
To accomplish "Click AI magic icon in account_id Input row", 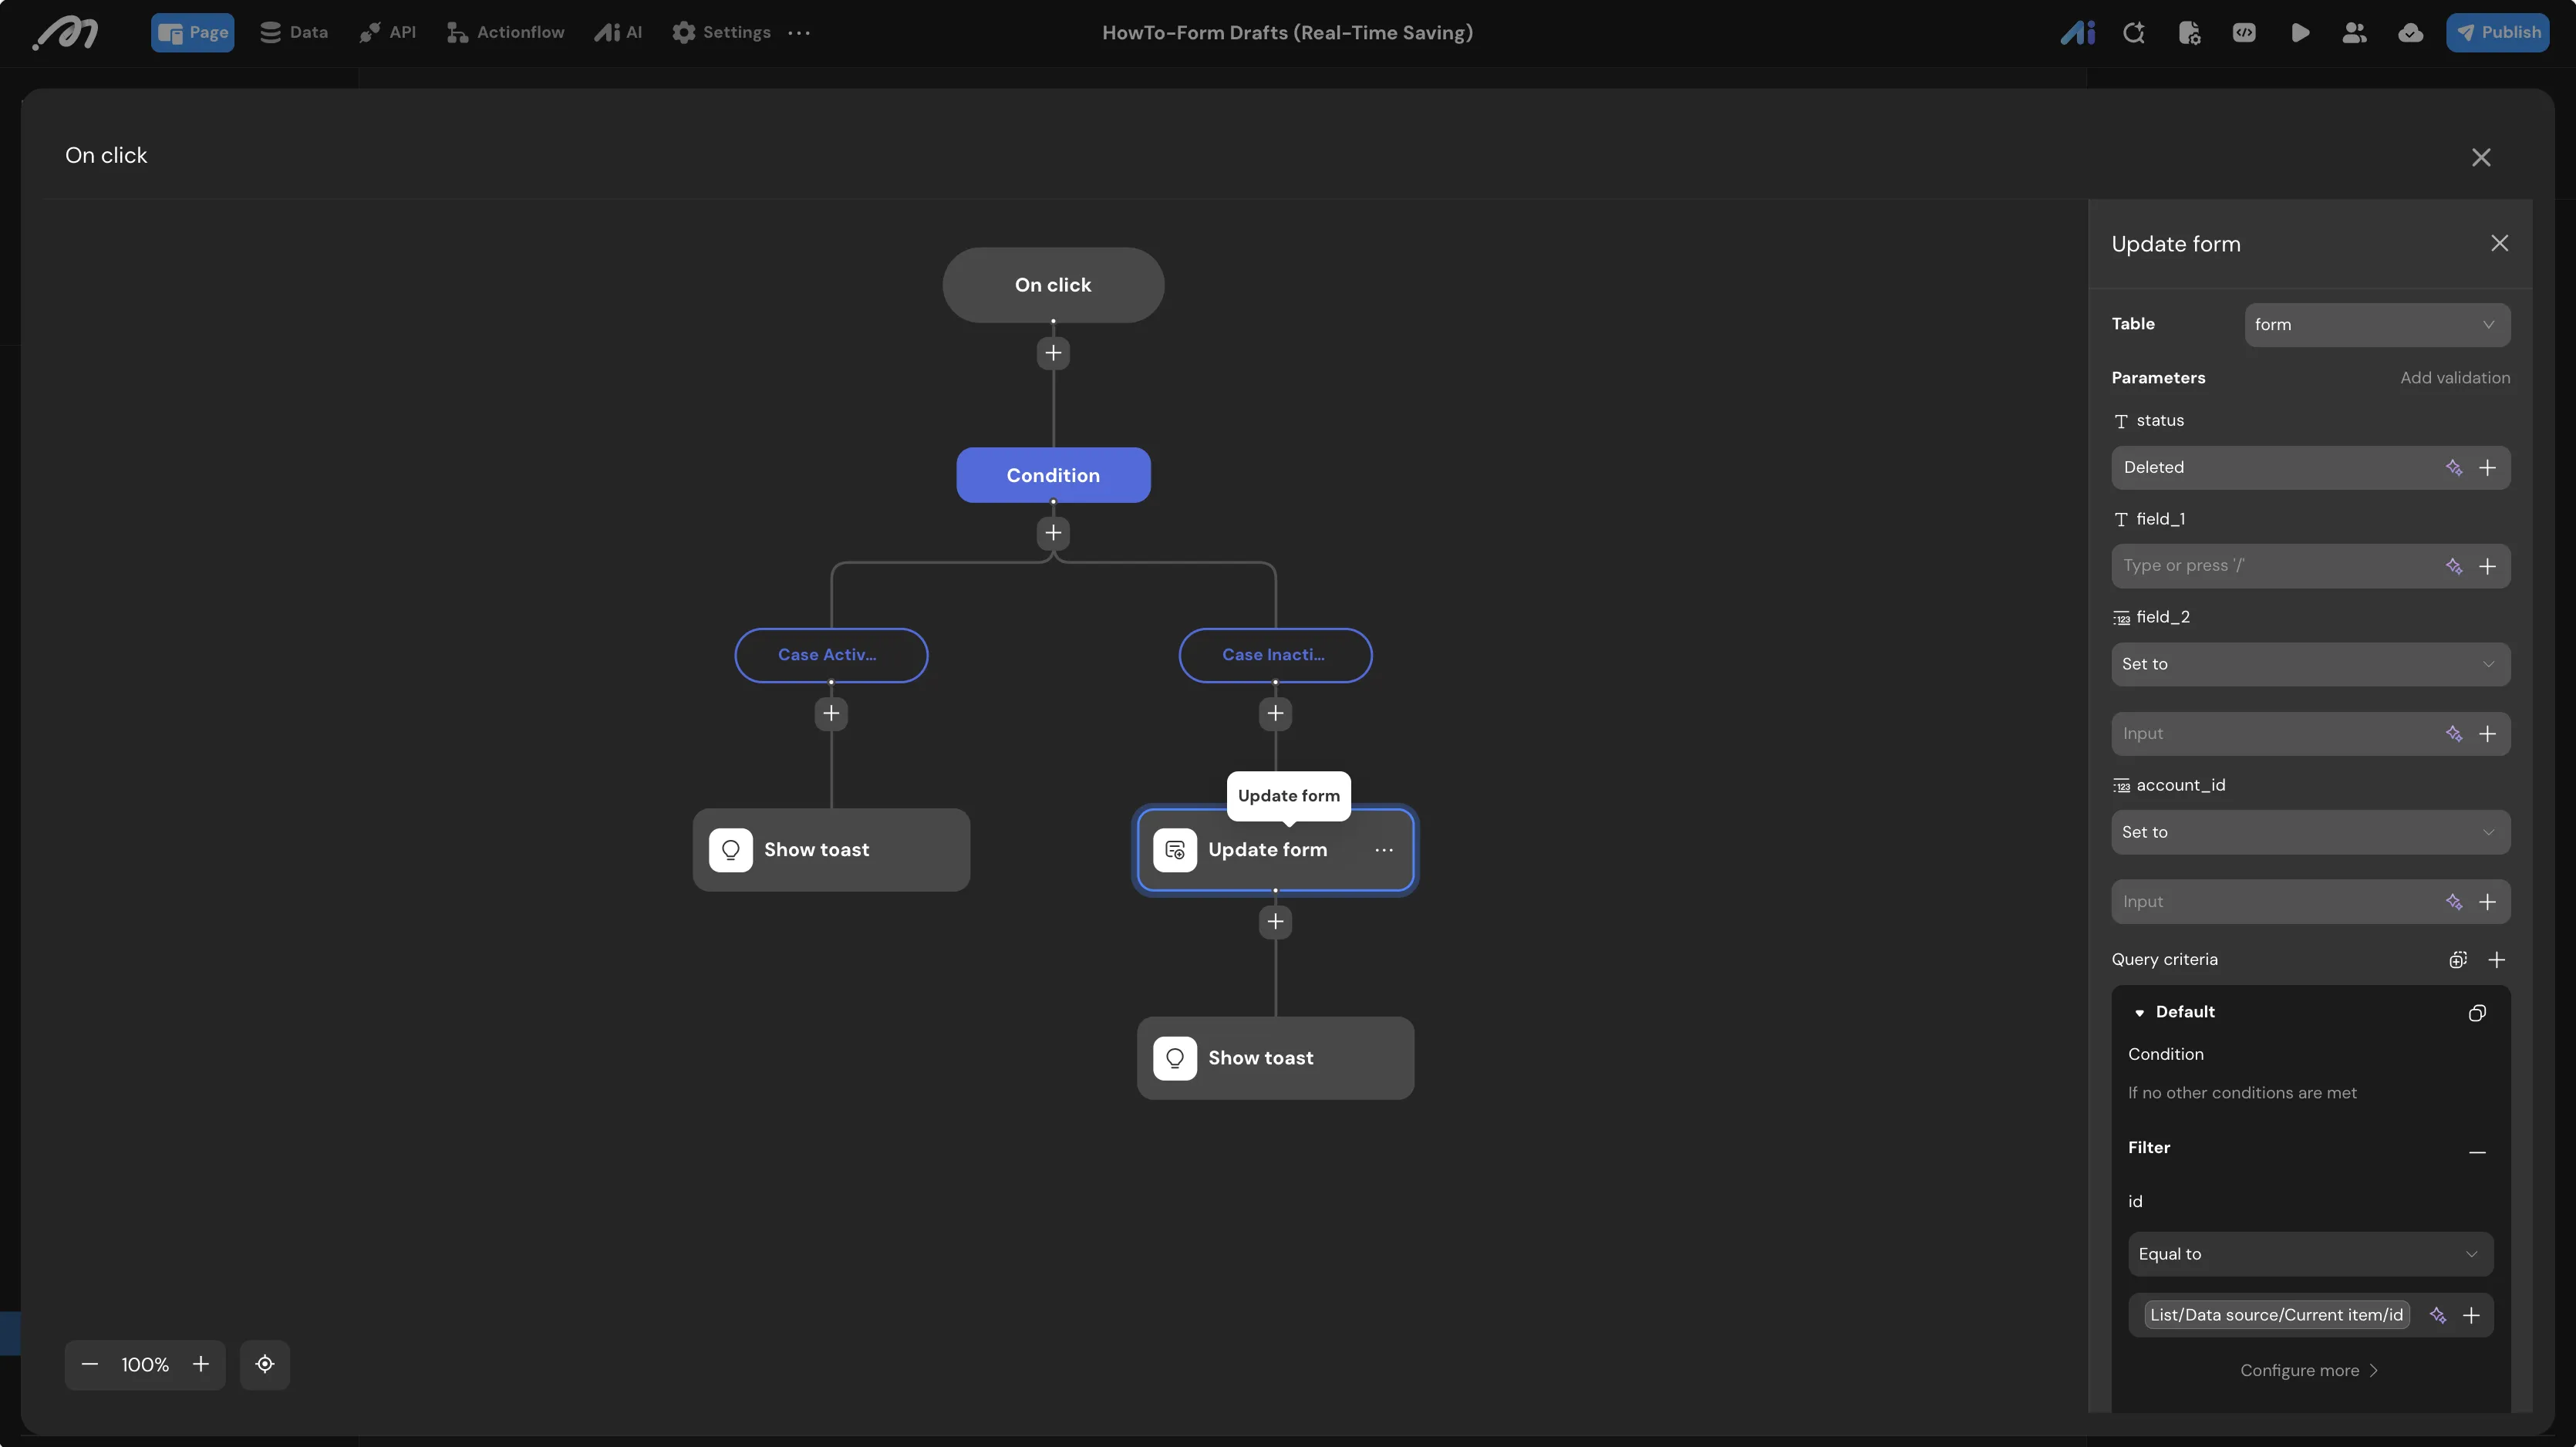I will (x=2454, y=902).
